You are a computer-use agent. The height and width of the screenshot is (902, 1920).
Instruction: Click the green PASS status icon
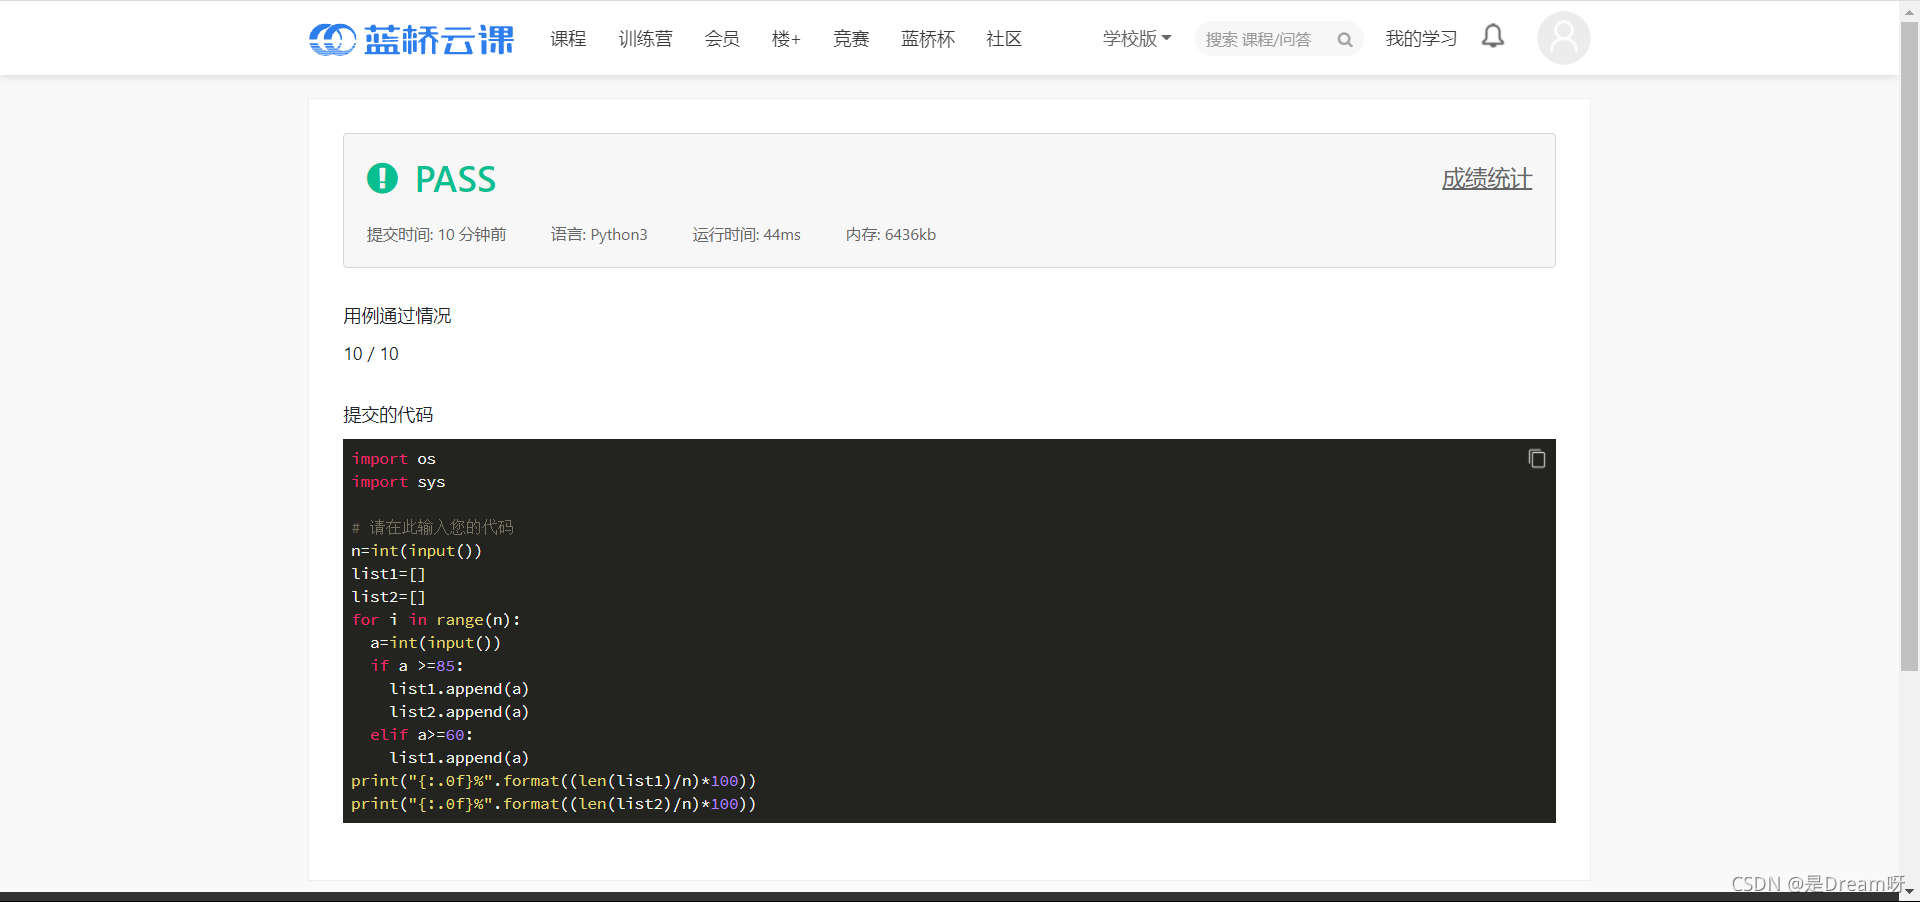coord(382,178)
